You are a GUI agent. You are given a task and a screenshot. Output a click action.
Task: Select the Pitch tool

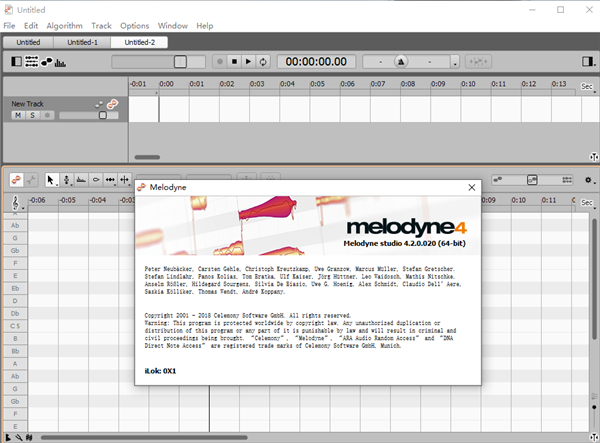pos(67,180)
